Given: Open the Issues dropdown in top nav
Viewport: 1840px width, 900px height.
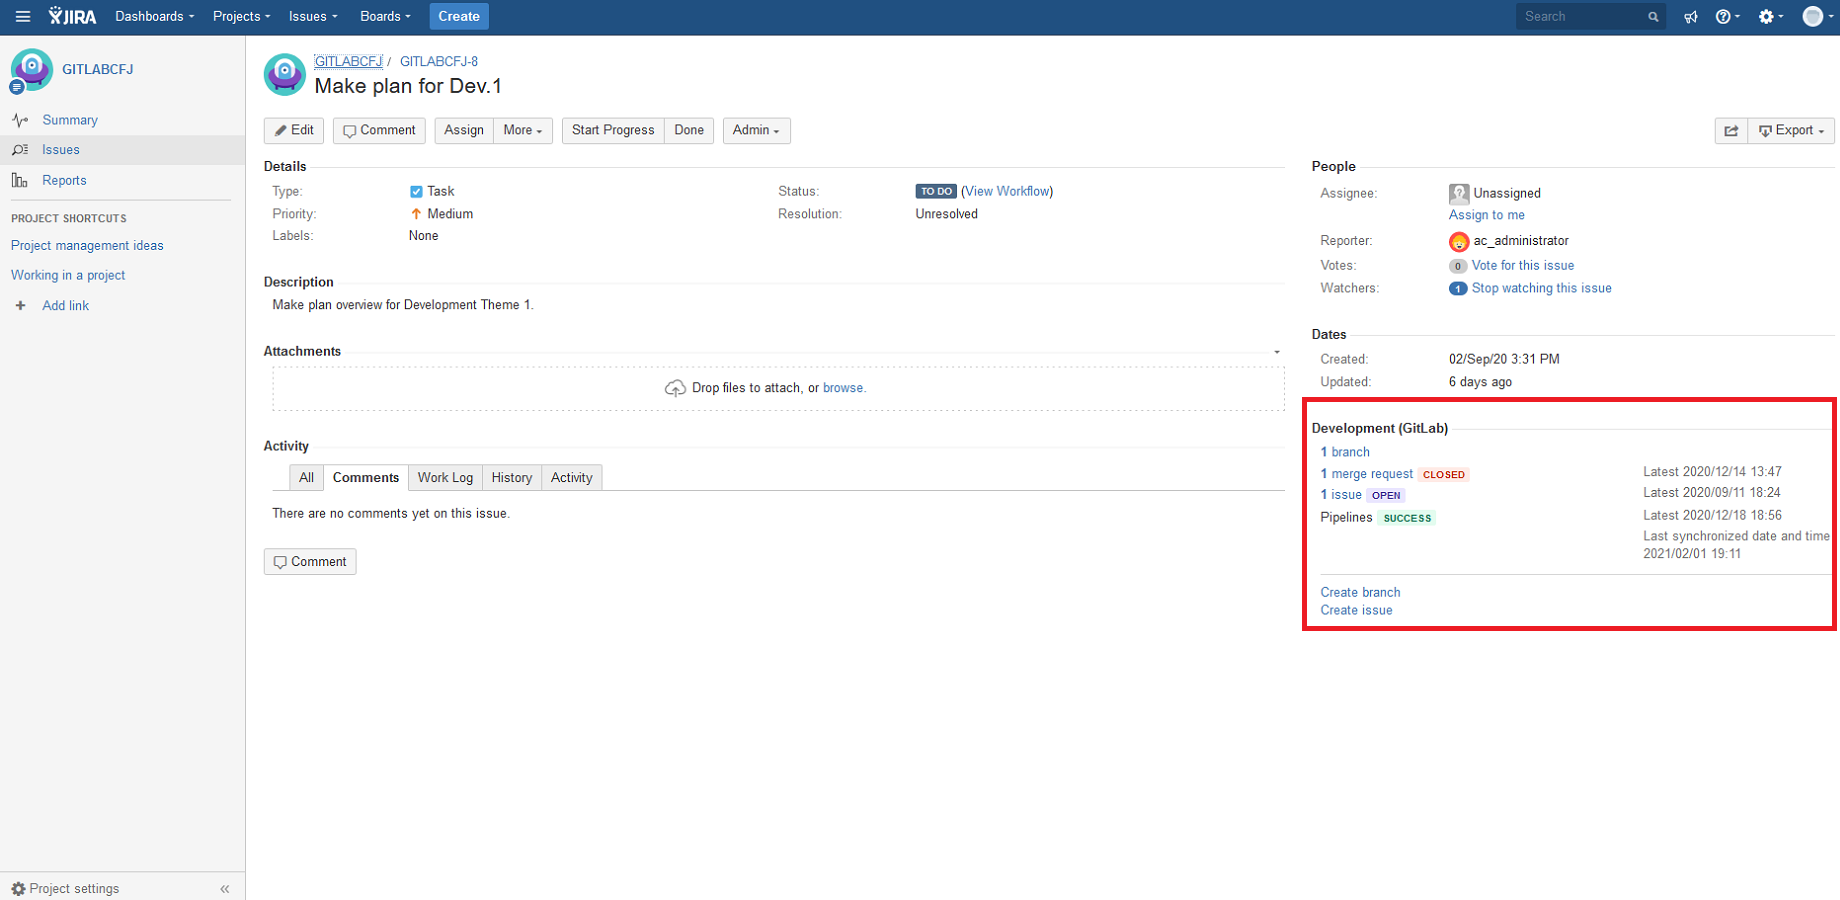Looking at the screenshot, I should (313, 16).
